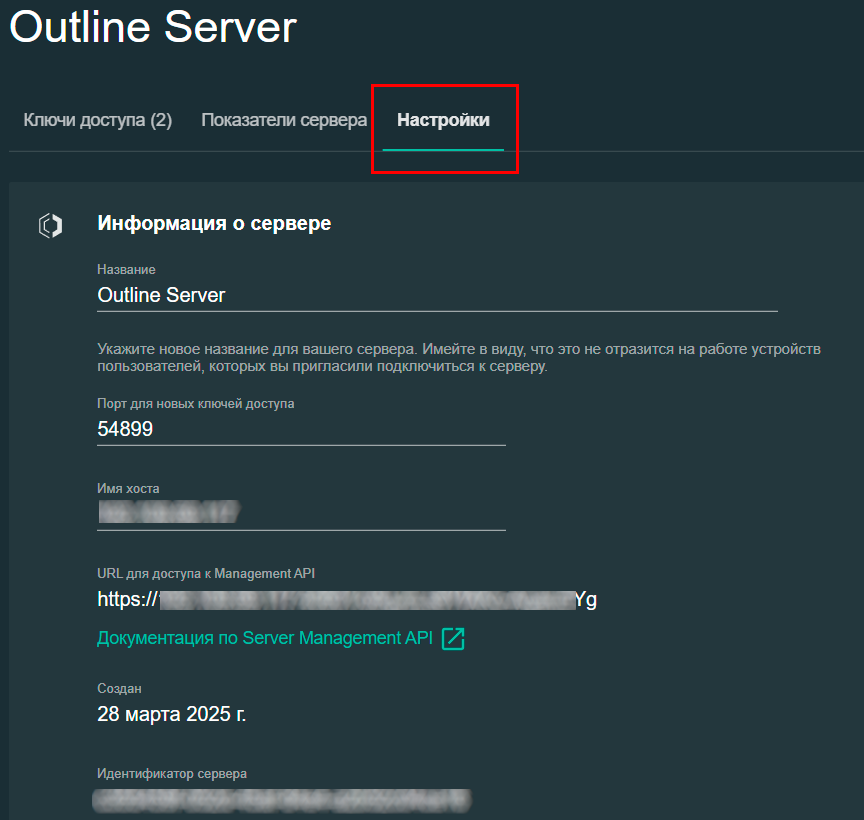The height and width of the screenshot is (820, 864).
Task: Click the Информация о сервере heading
Action: (214, 223)
